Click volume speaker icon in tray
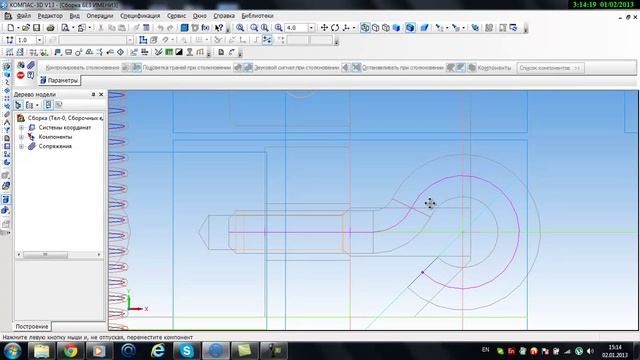640x360 pixels. [x=590, y=351]
